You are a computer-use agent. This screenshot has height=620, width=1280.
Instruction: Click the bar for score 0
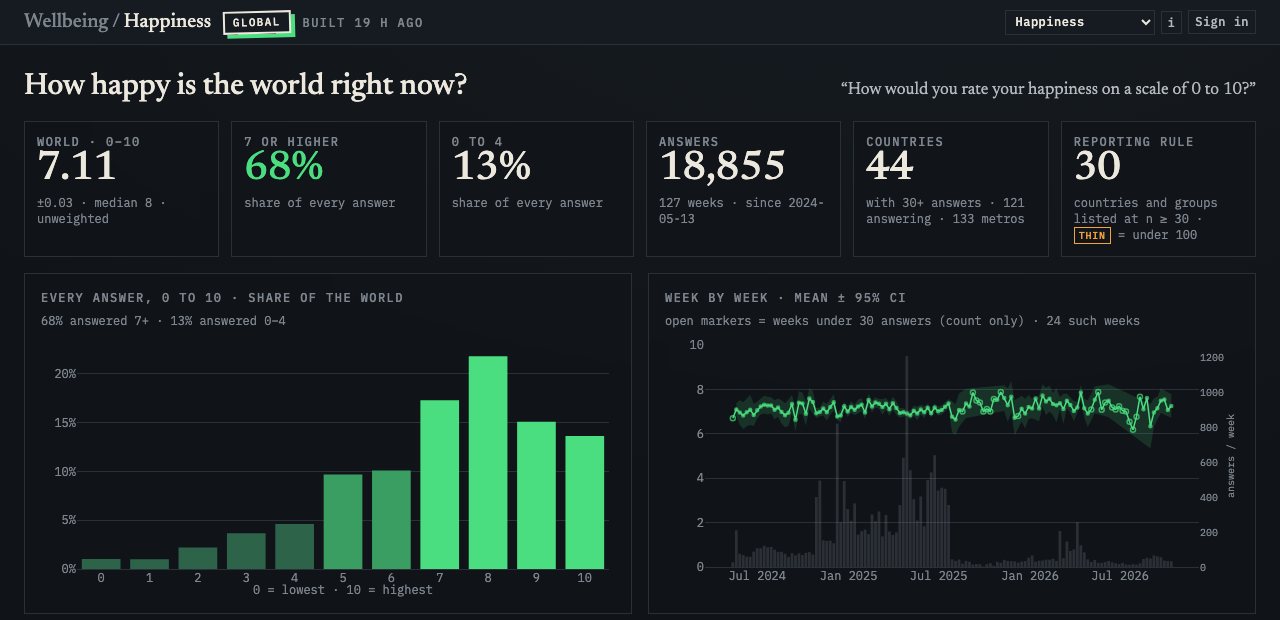(x=101, y=563)
